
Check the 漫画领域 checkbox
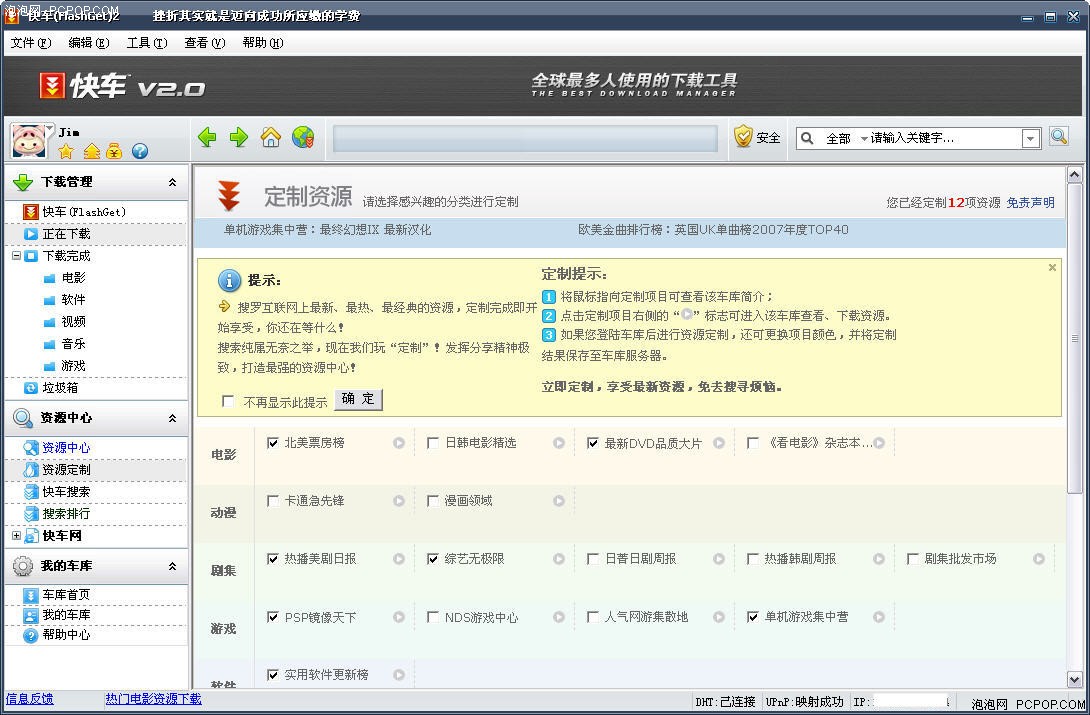(432, 501)
